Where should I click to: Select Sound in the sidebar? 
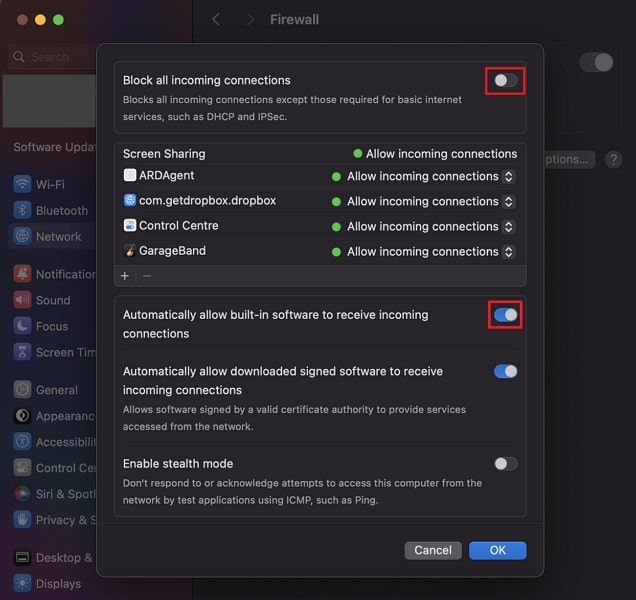coord(53,300)
